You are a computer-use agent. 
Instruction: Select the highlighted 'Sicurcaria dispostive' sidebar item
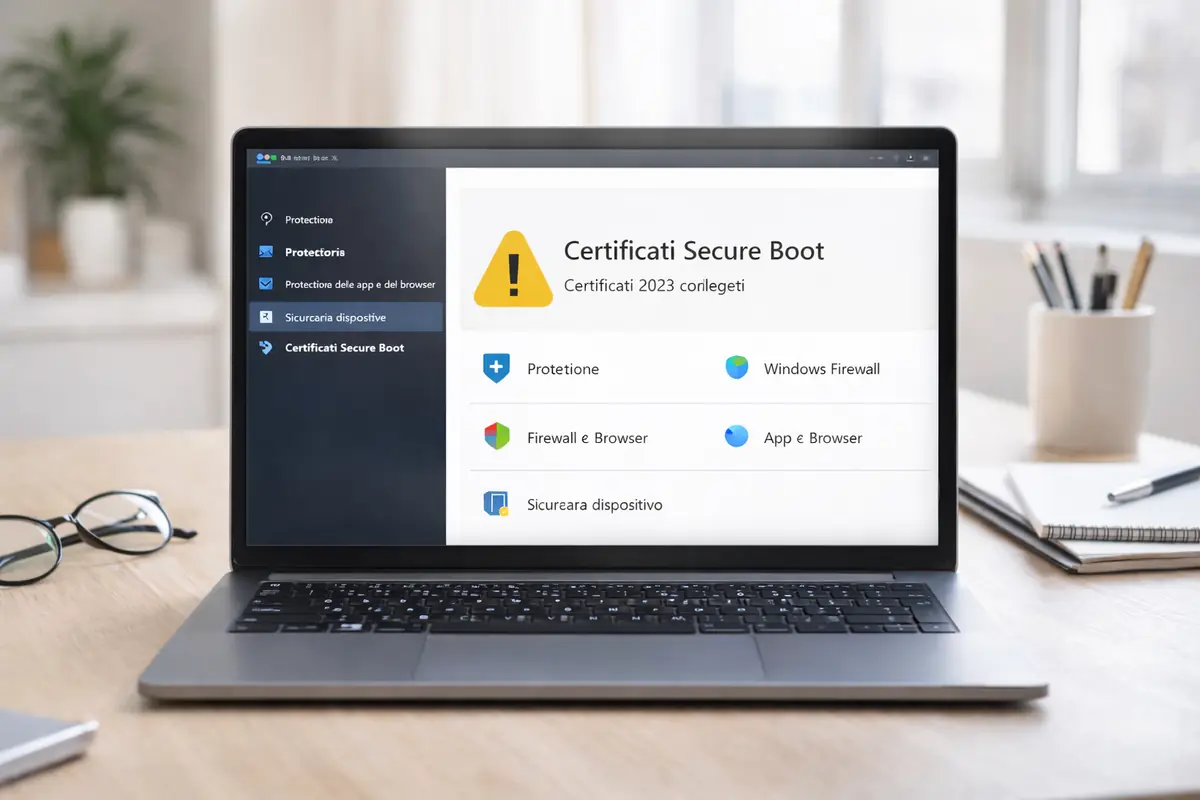coord(335,317)
